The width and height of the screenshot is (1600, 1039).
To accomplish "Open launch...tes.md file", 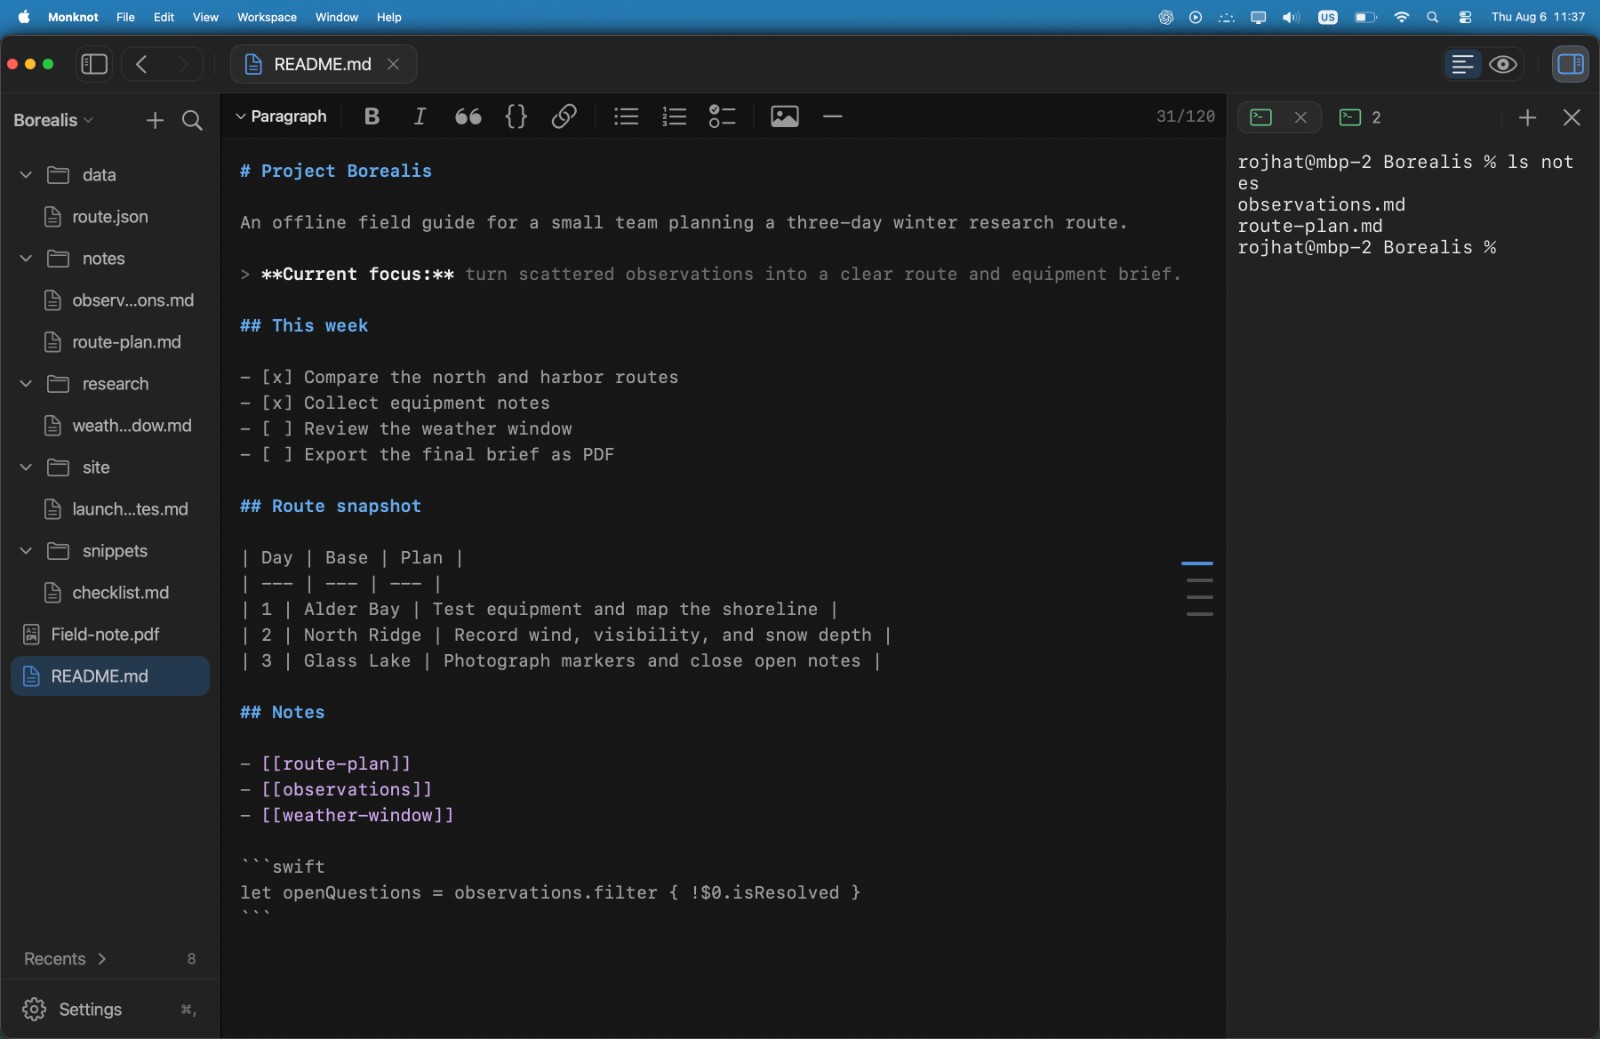I will coord(110,509).
